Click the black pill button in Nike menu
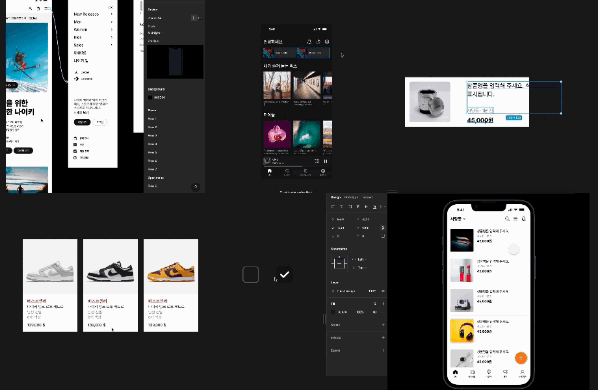The width and height of the screenshot is (600, 390). pos(82,122)
